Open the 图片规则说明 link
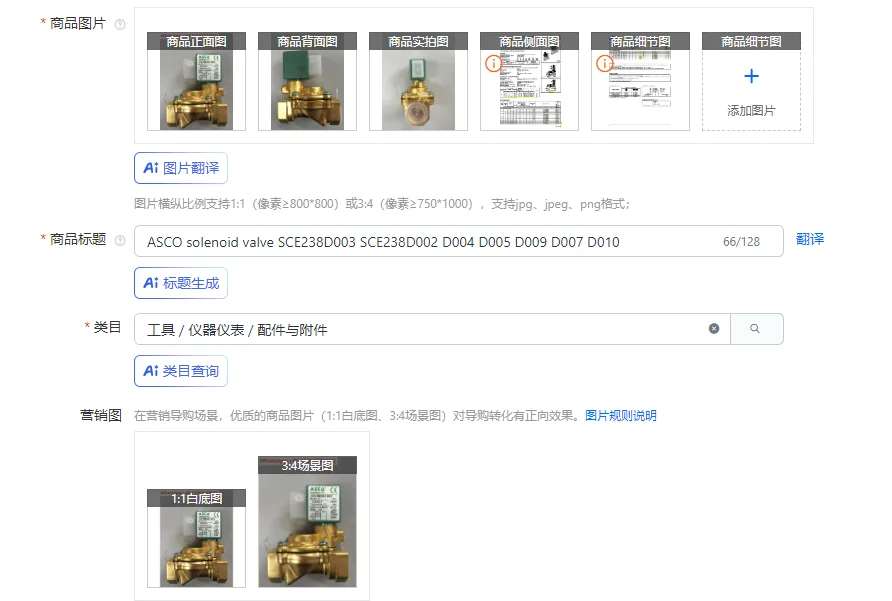 tap(621, 415)
